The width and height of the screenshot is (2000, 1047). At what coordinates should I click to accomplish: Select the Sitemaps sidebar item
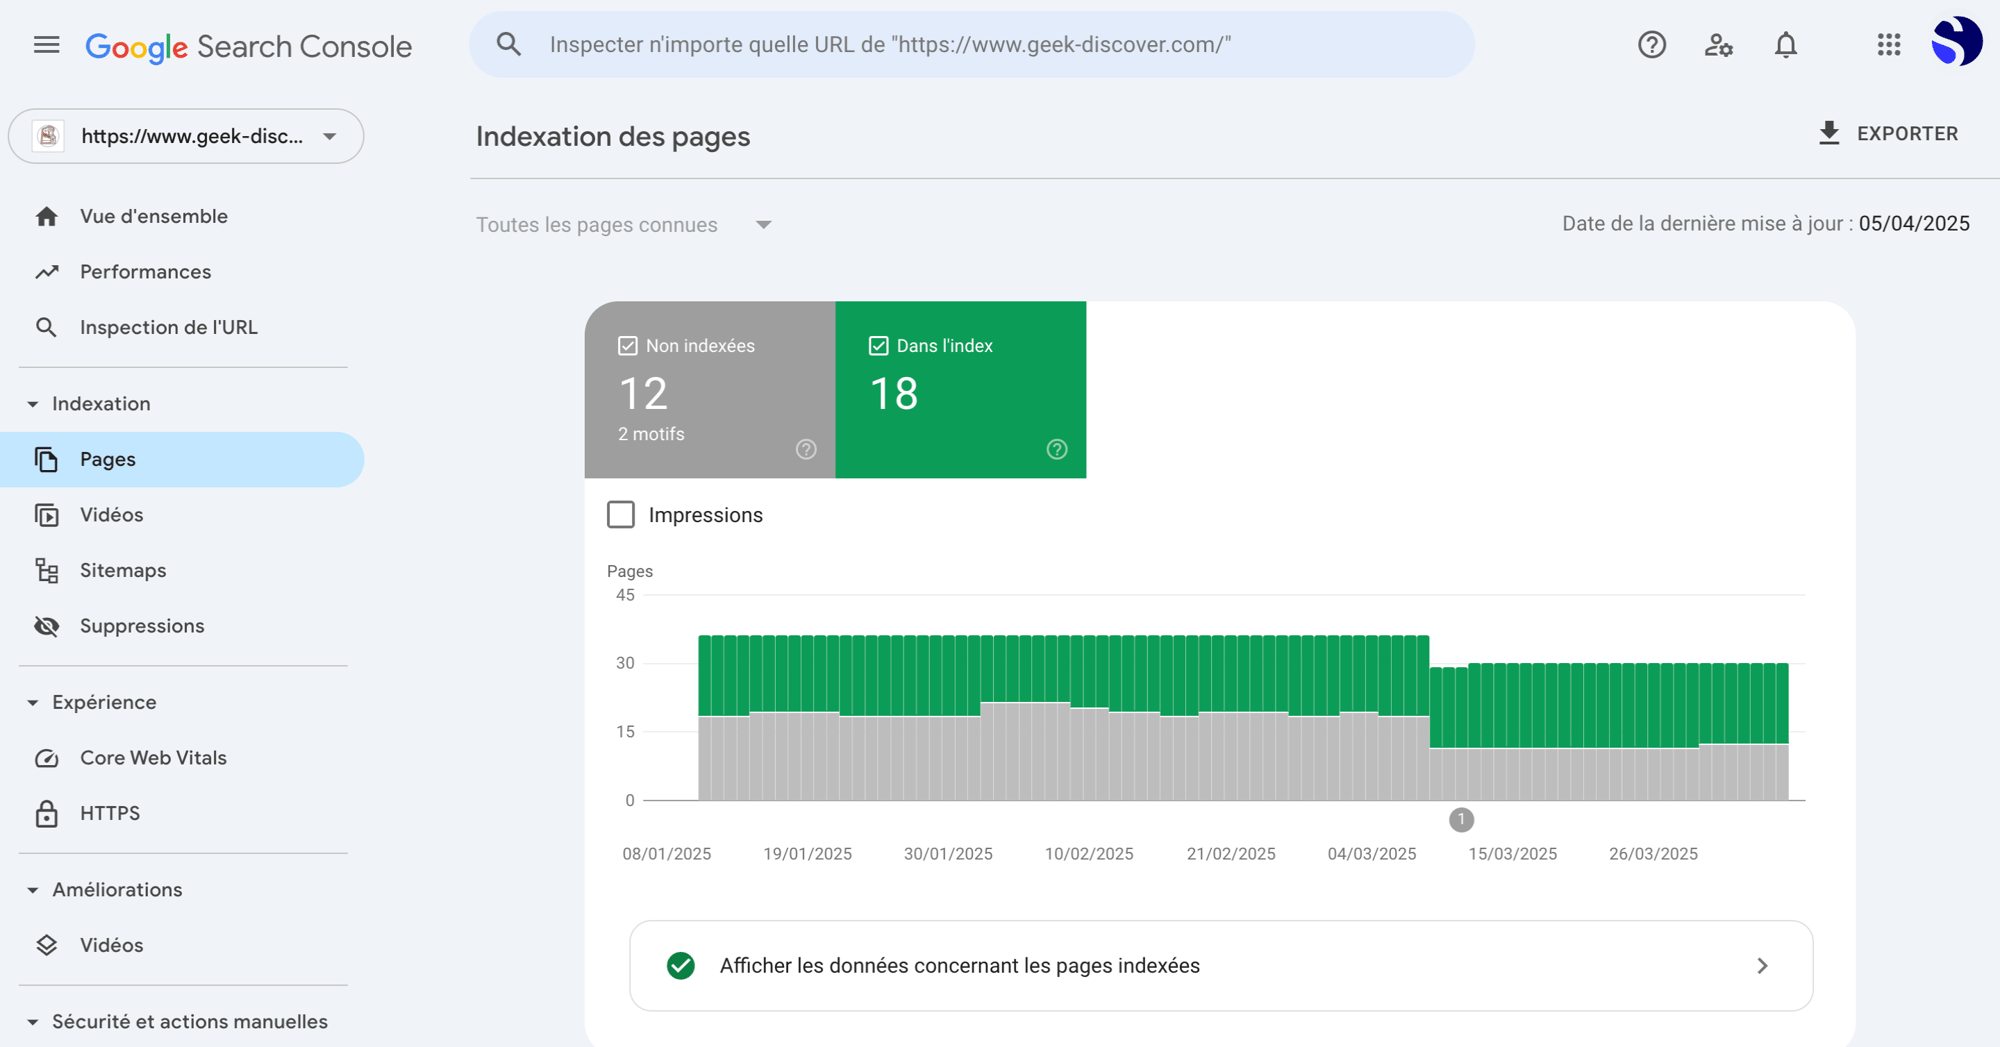(x=123, y=570)
